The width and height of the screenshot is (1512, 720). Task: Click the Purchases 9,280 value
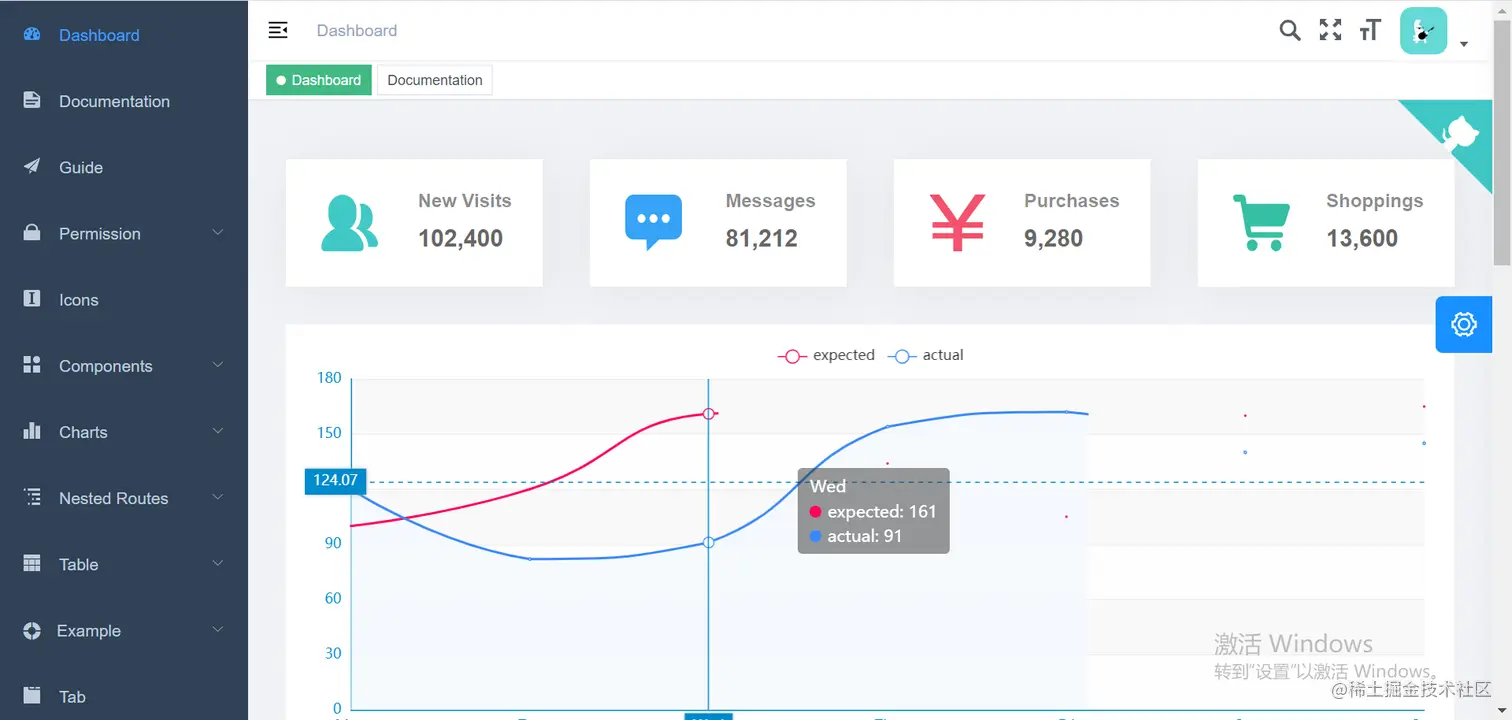[1053, 238]
